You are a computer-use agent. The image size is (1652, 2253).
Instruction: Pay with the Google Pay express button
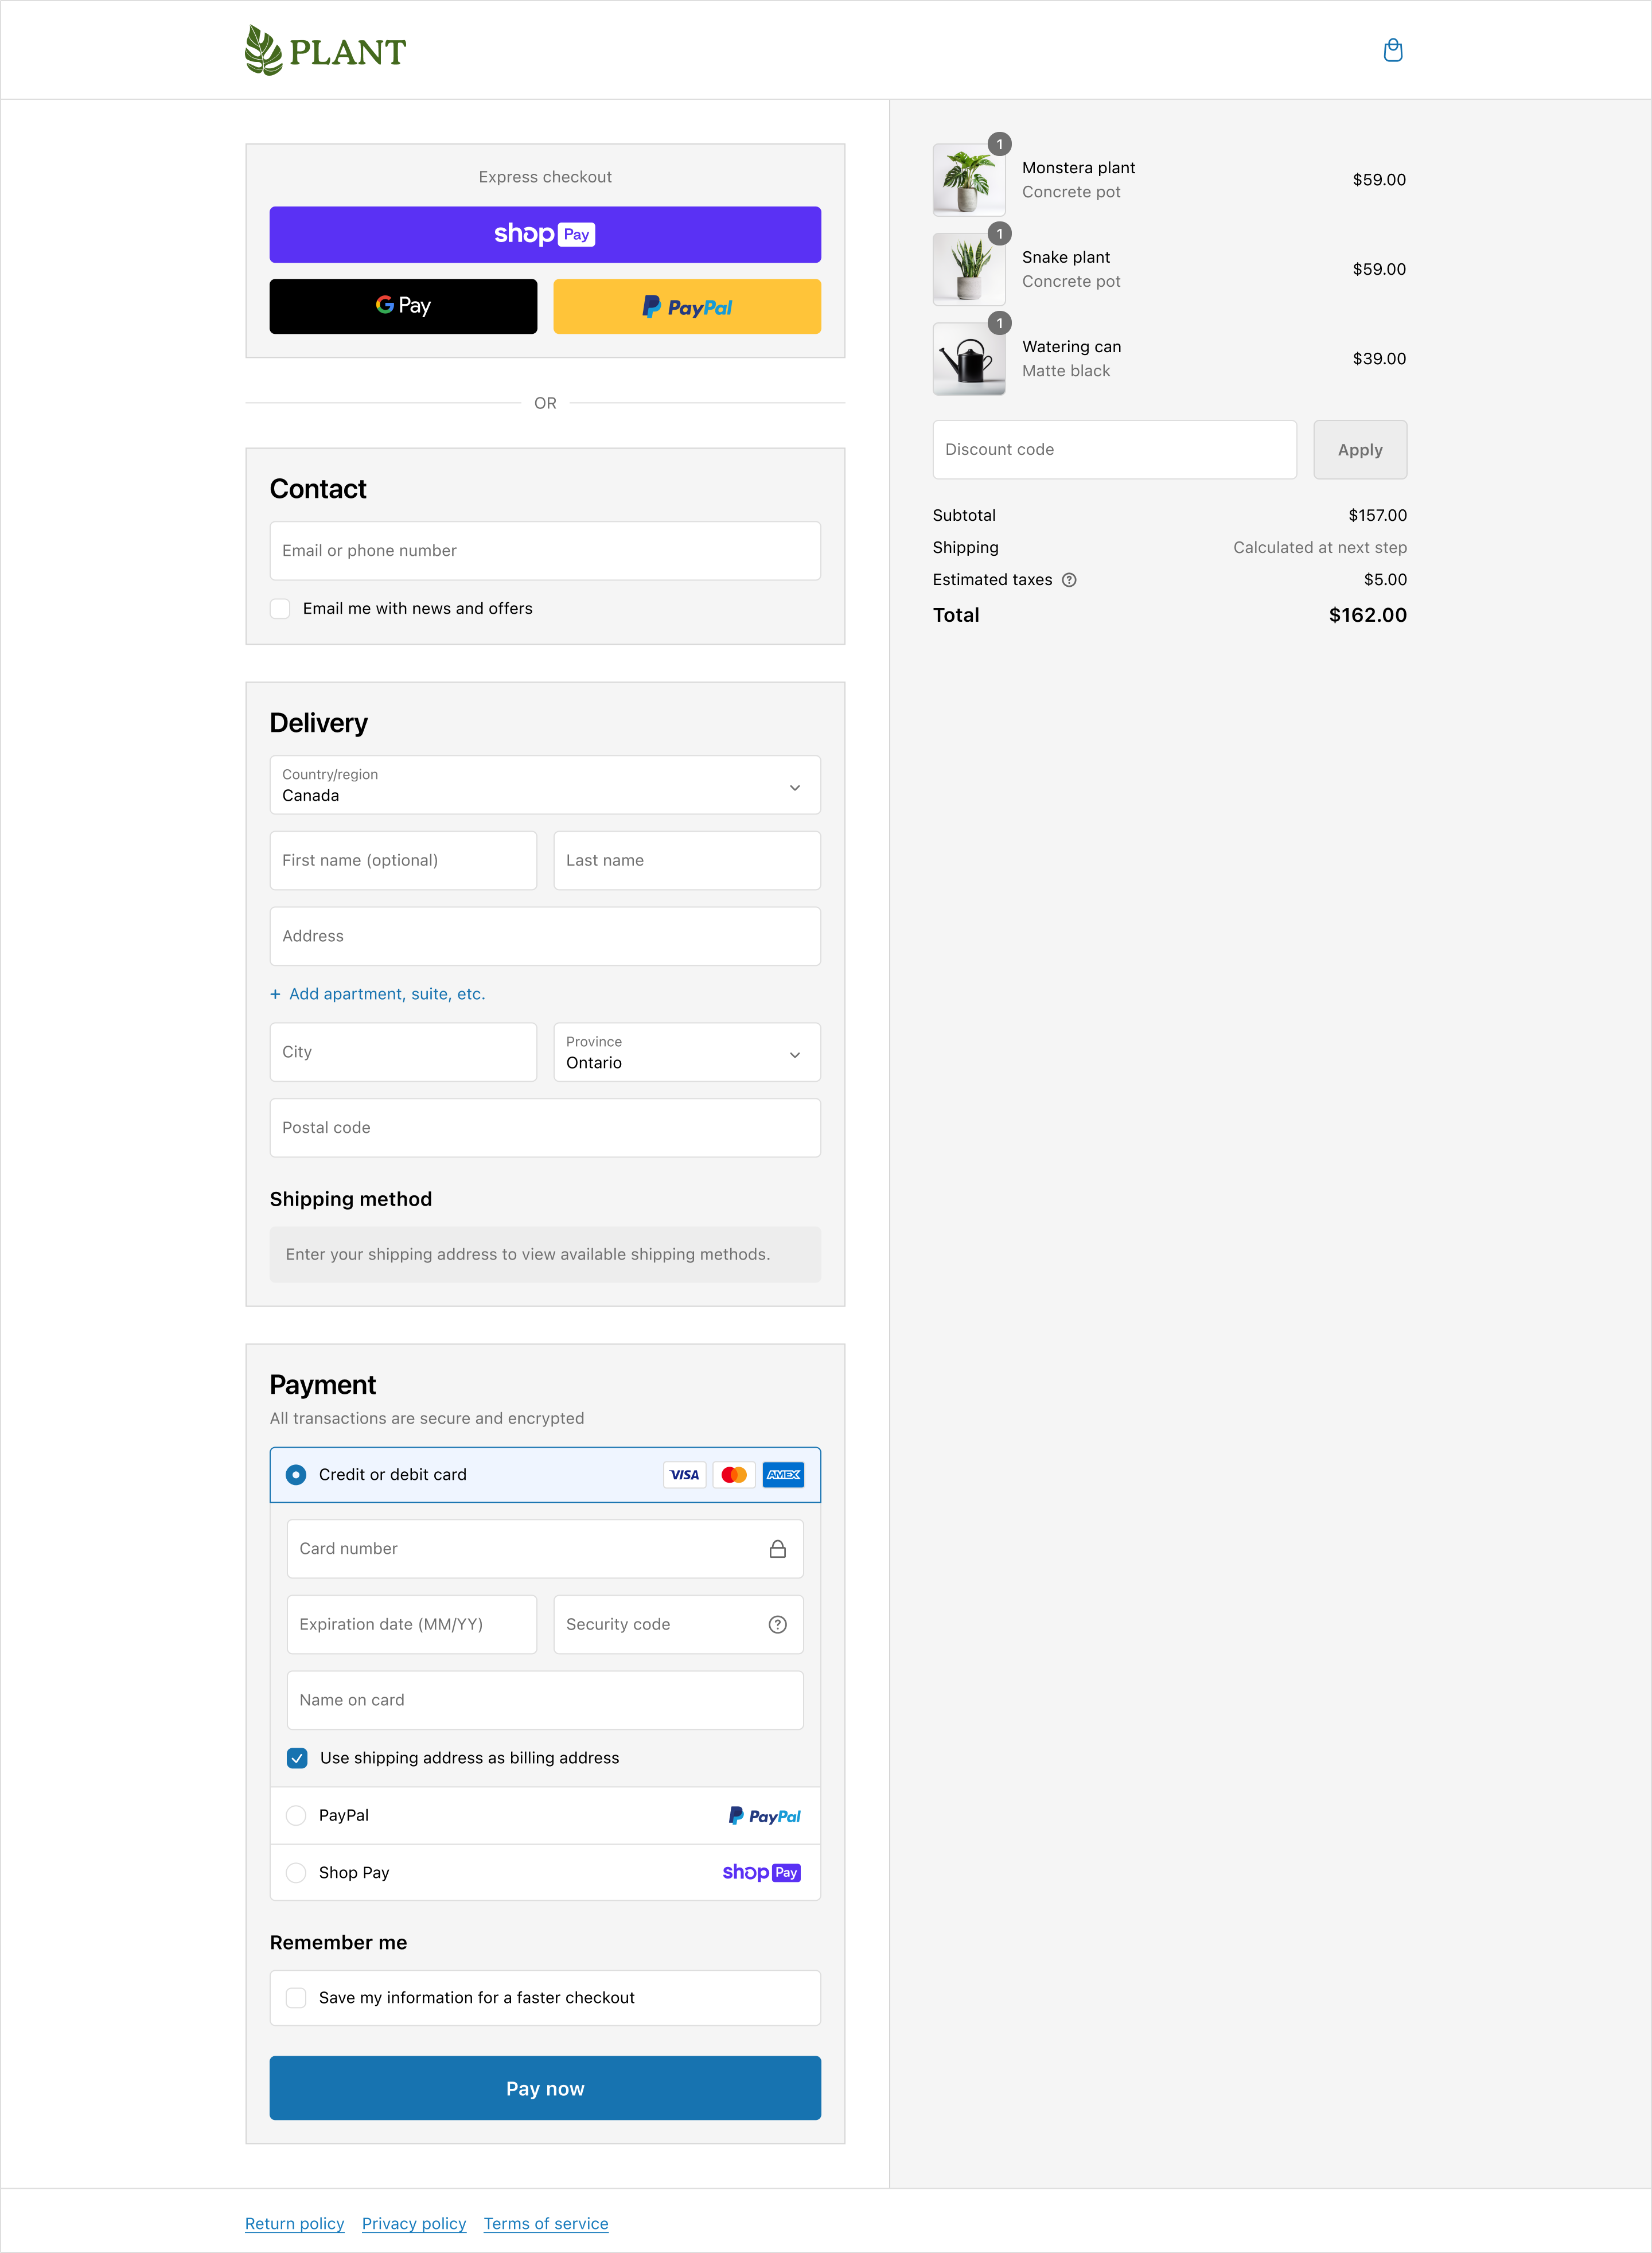click(403, 306)
